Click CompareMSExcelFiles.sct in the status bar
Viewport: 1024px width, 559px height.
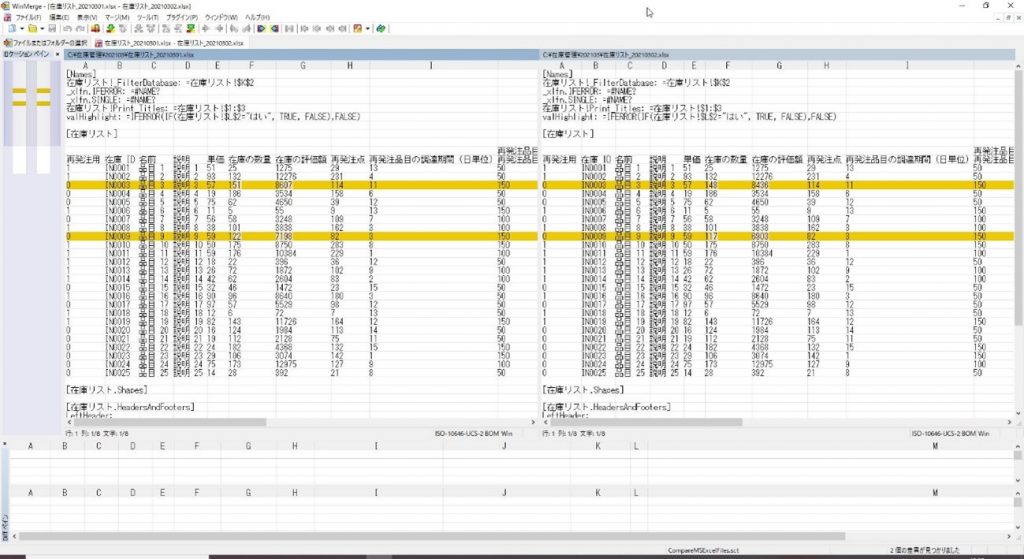pos(703,551)
